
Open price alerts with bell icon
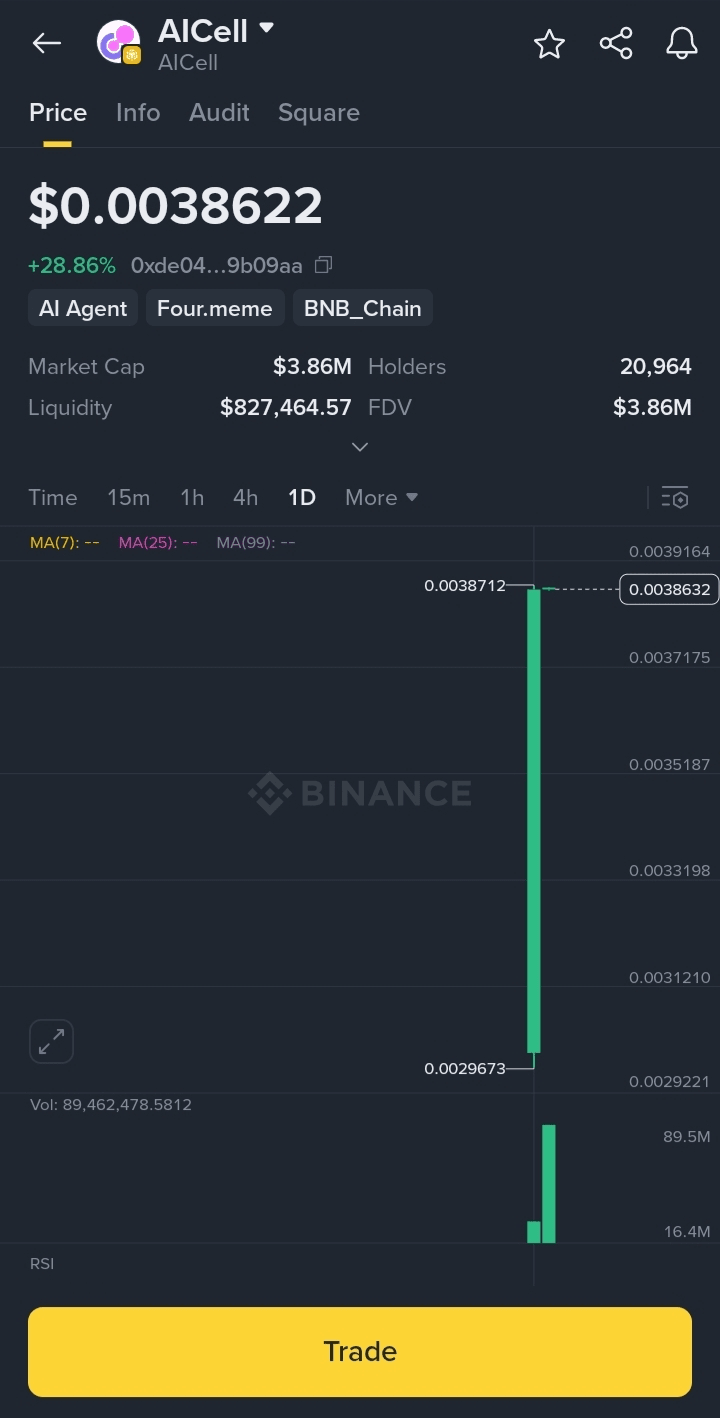681,44
